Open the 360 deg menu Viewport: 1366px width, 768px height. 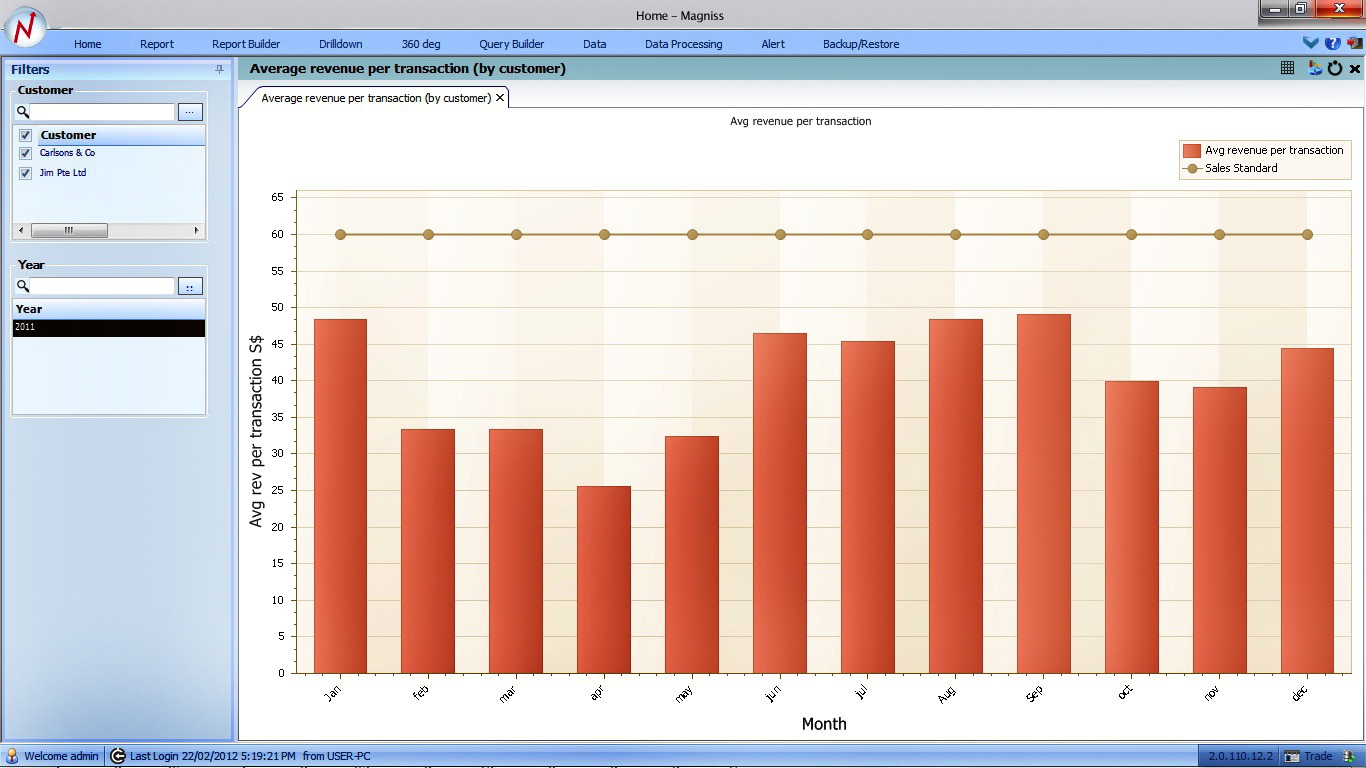click(x=421, y=44)
